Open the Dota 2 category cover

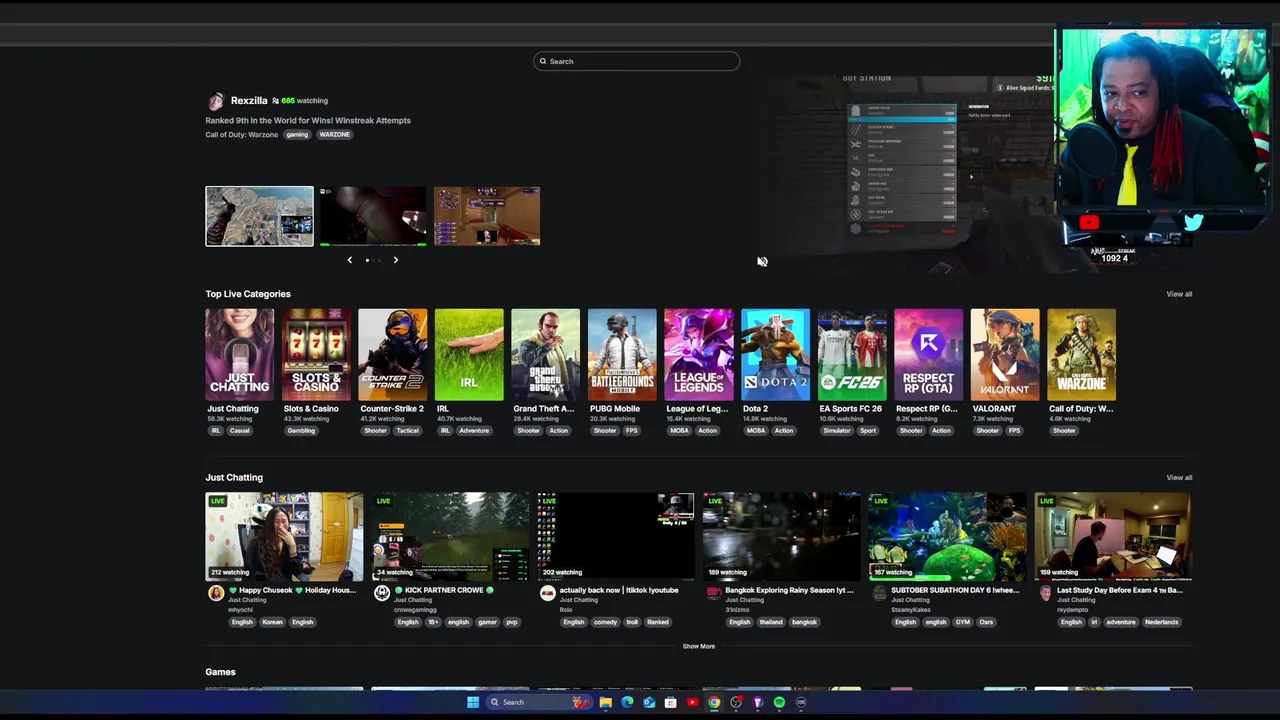click(775, 355)
